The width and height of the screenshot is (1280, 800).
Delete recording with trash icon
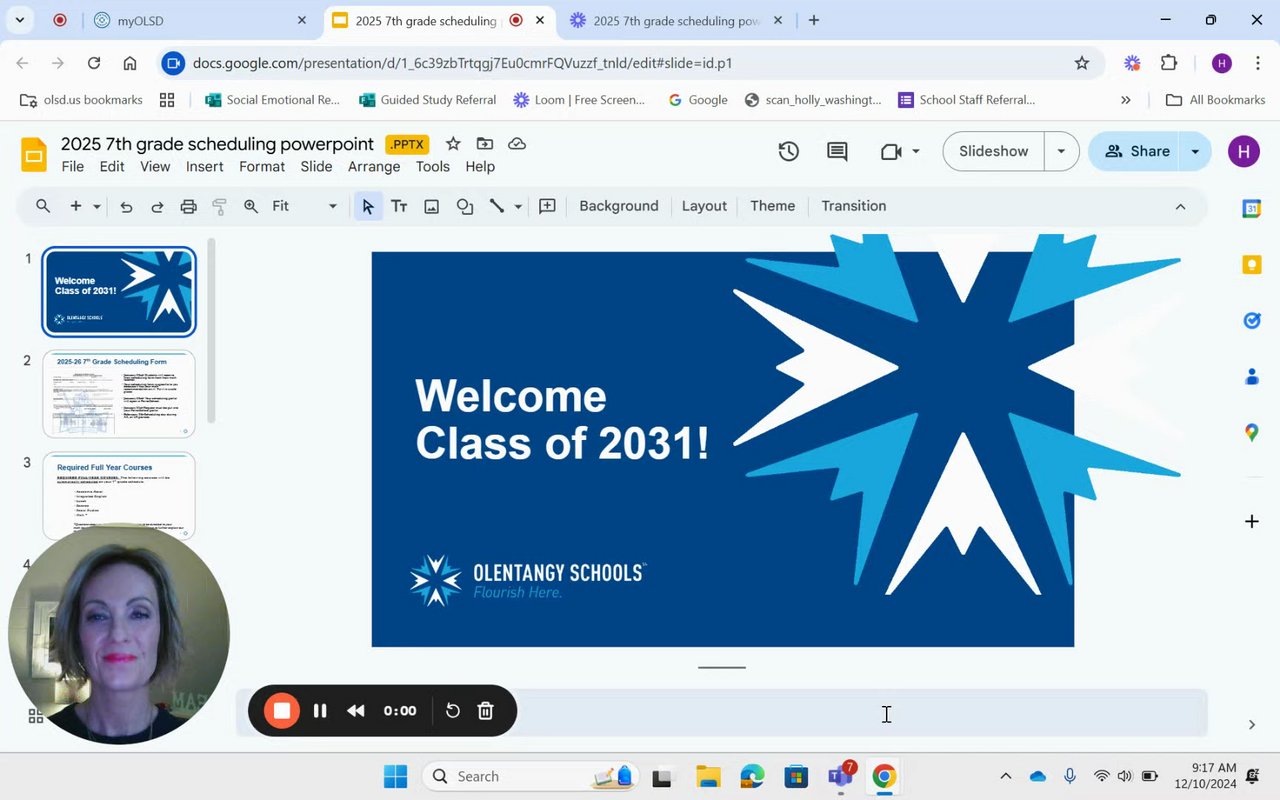point(486,711)
